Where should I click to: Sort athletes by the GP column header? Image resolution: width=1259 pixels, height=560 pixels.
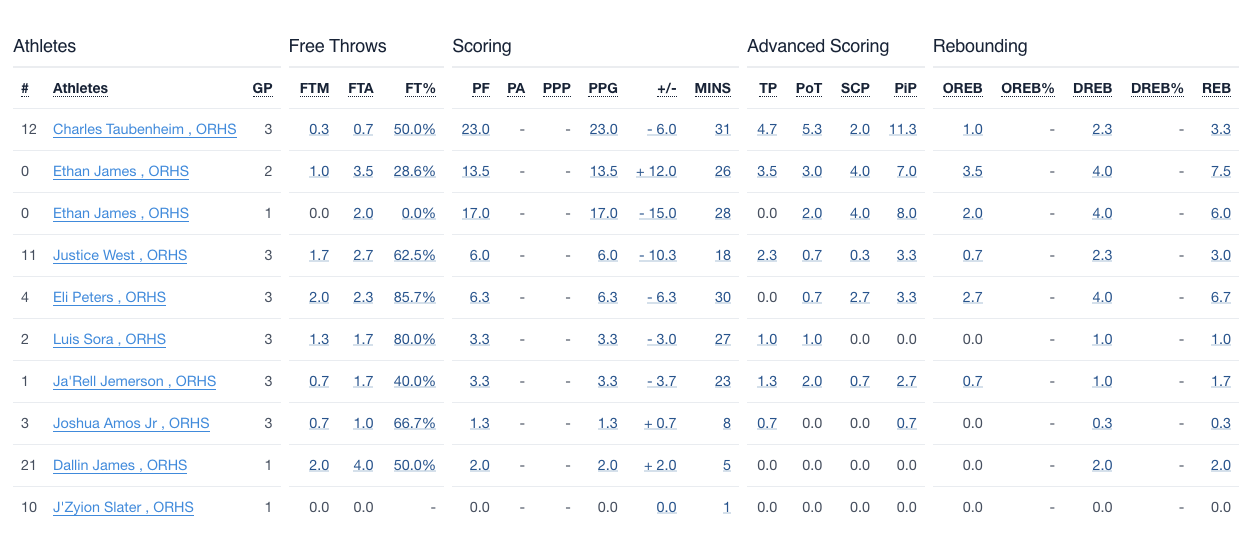262,88
